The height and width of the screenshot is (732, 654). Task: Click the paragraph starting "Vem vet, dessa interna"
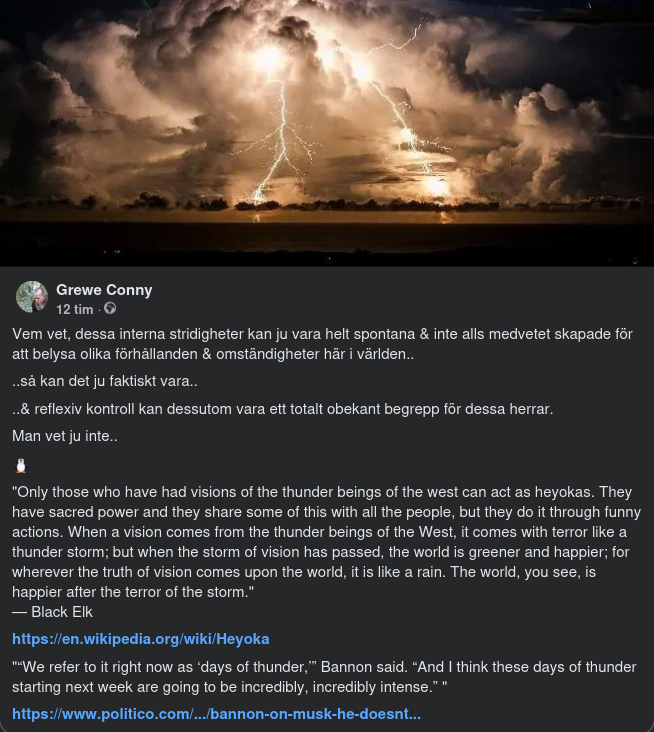point(322,343)
